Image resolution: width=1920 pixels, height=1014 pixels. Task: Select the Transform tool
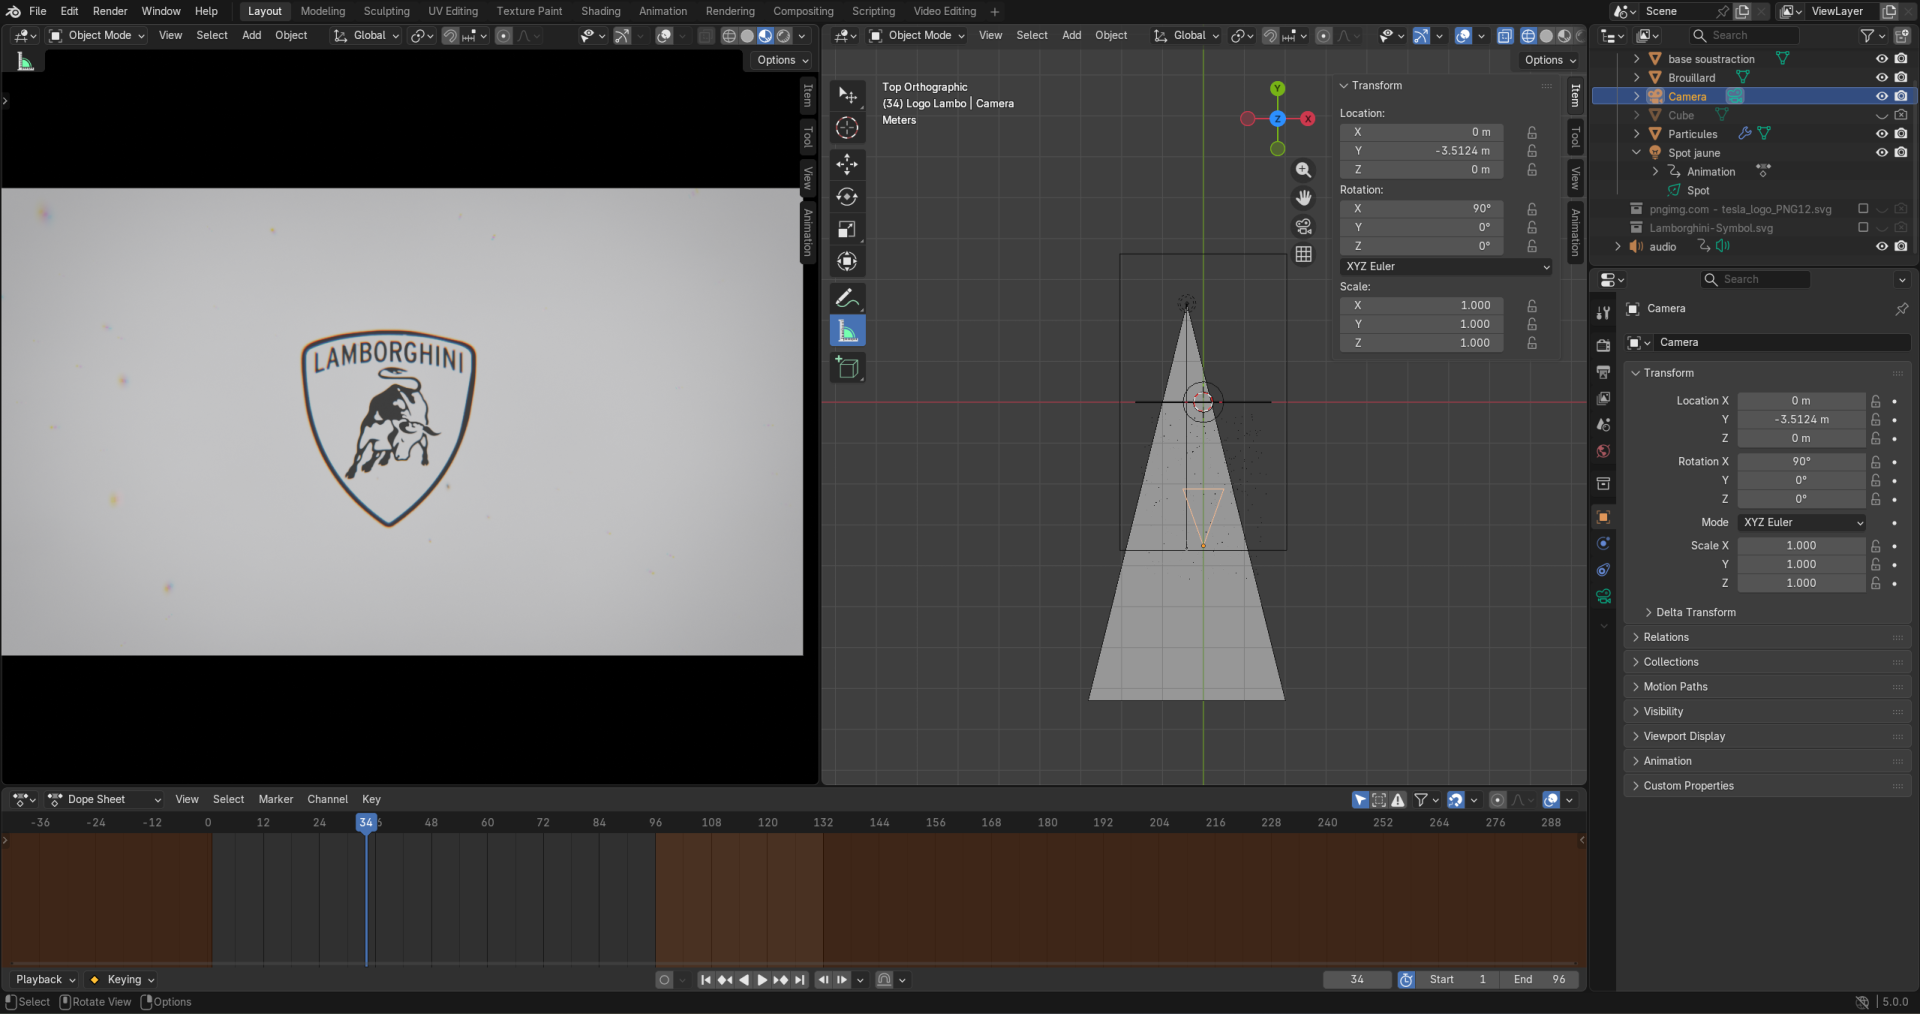pos(847,262)
